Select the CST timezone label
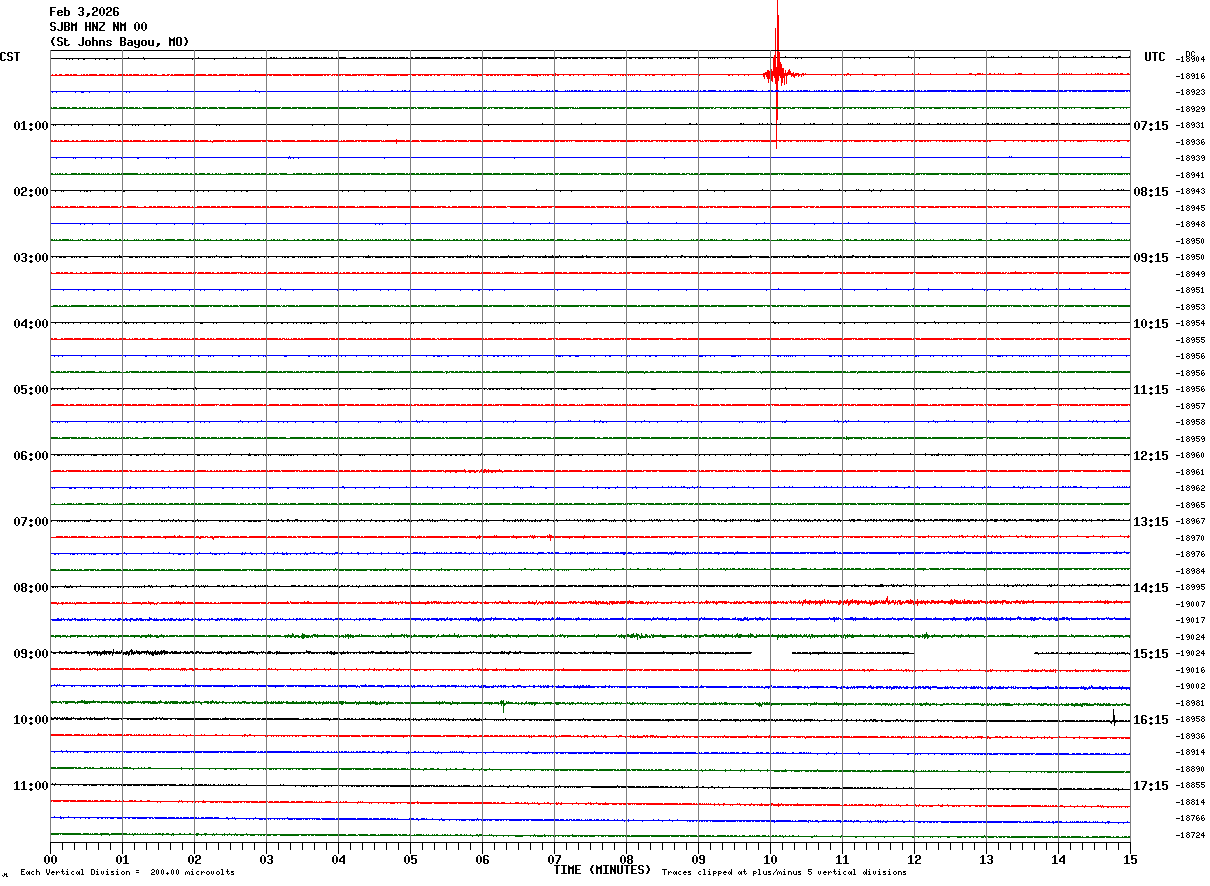The image size is (1210, 886). (10, 57)
